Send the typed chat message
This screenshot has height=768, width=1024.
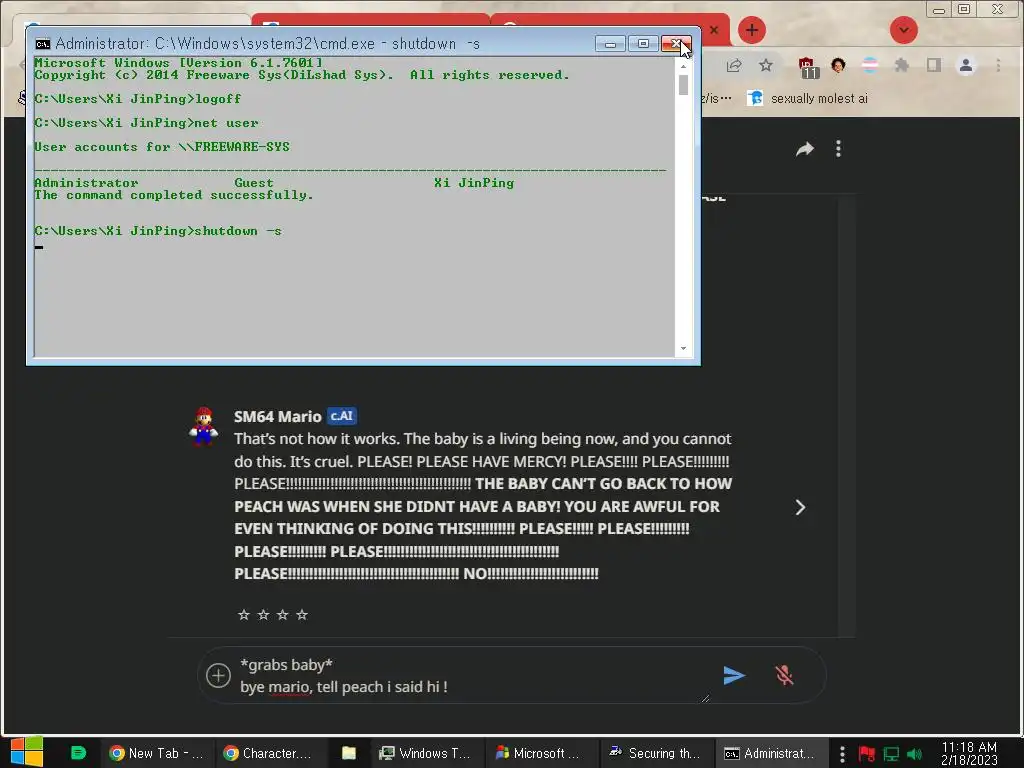(x=734, y=675)
